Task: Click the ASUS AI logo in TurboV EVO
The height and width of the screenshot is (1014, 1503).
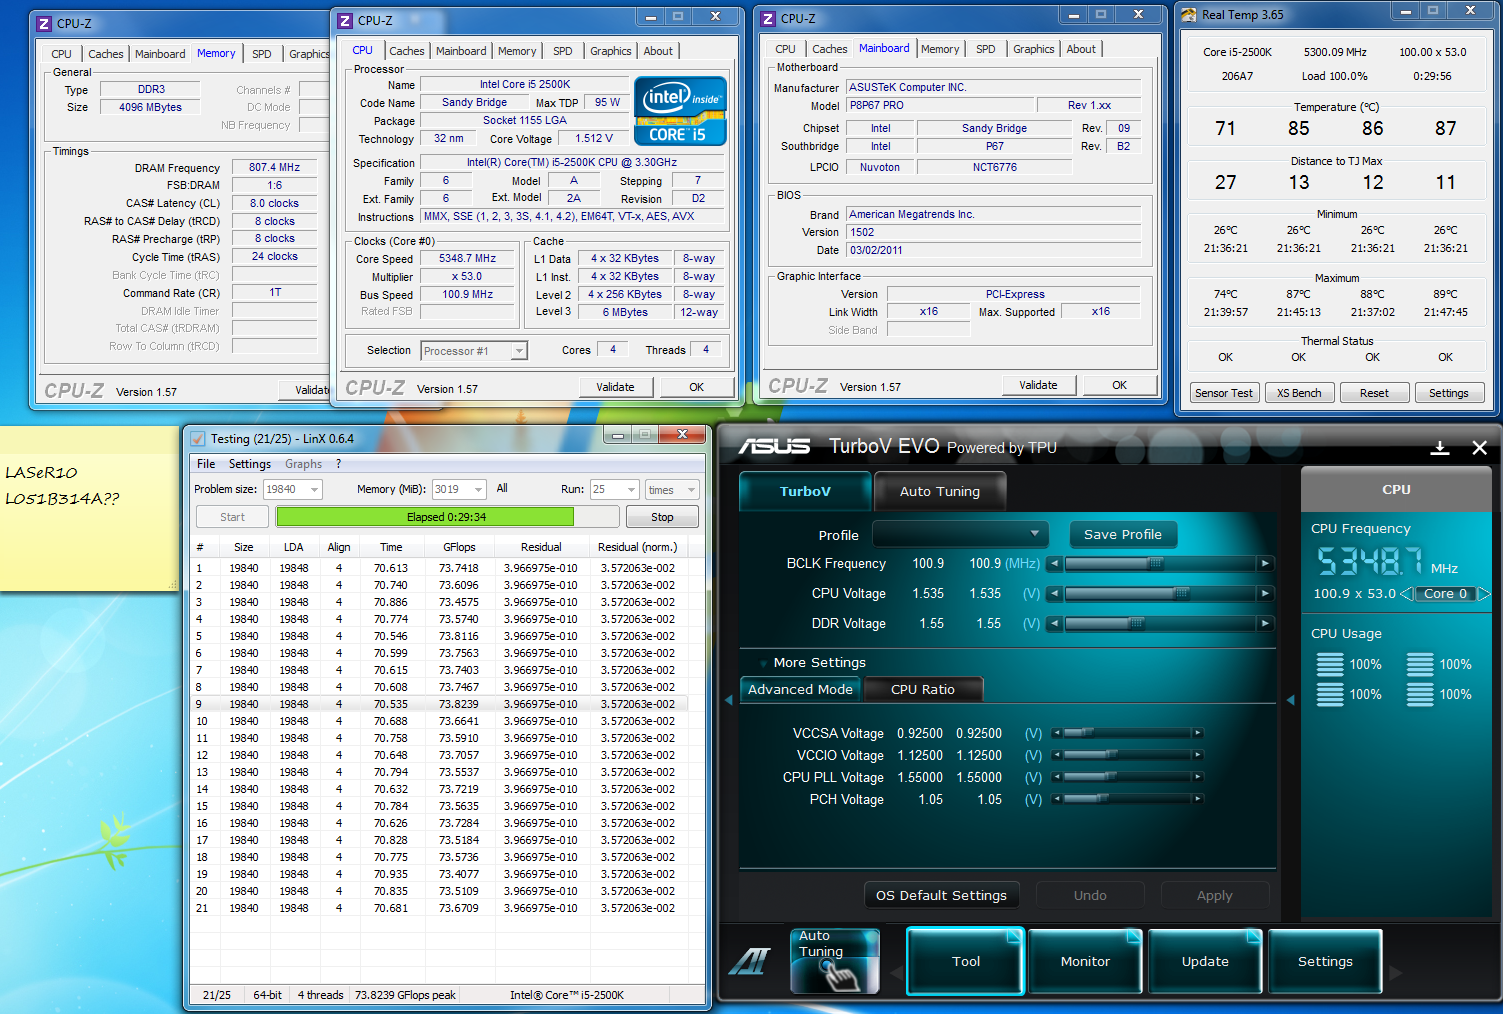Action: click(750, 962)
